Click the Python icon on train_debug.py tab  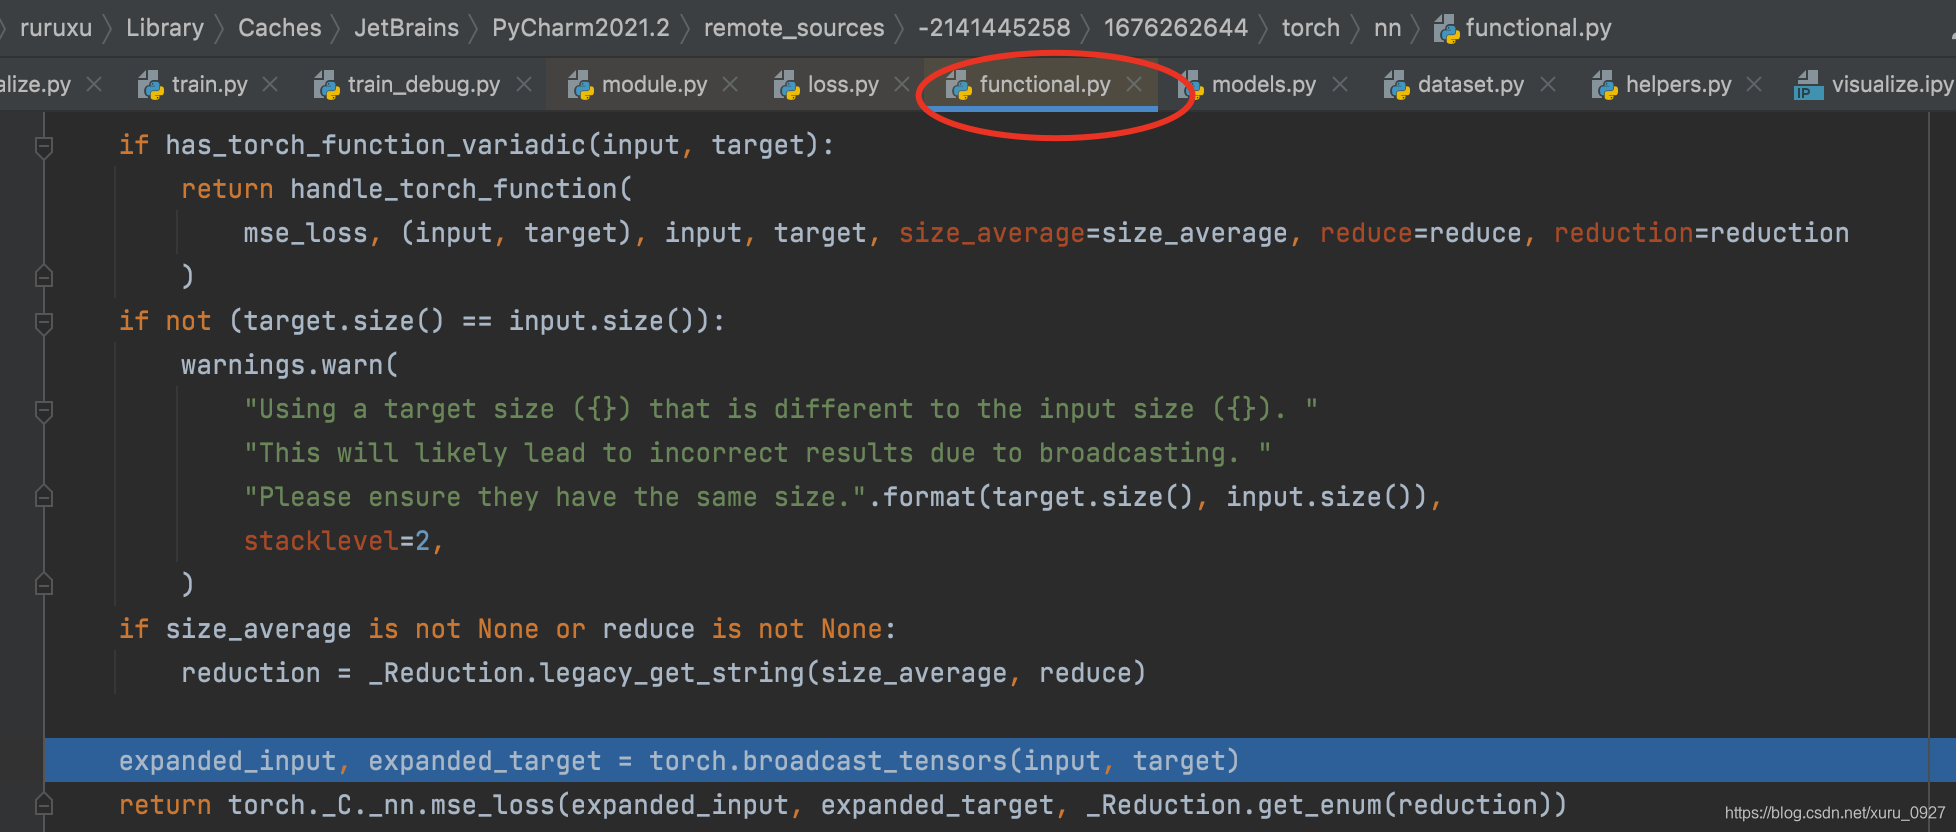(326, 85)
